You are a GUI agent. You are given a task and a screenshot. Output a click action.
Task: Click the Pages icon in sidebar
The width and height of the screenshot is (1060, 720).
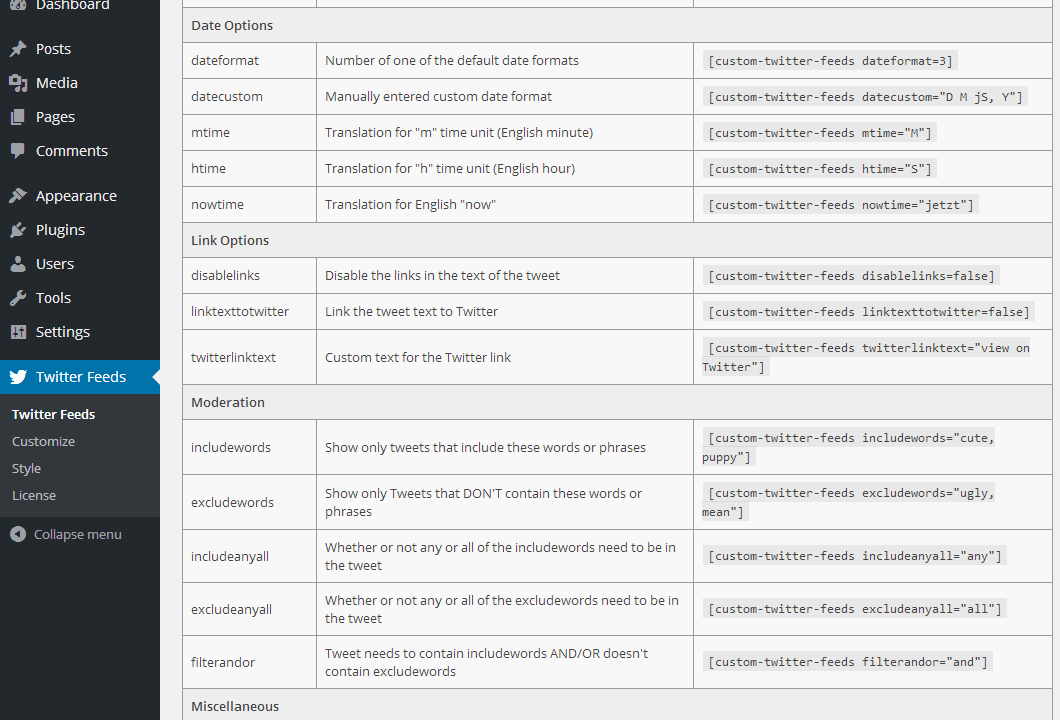(18, 117)
